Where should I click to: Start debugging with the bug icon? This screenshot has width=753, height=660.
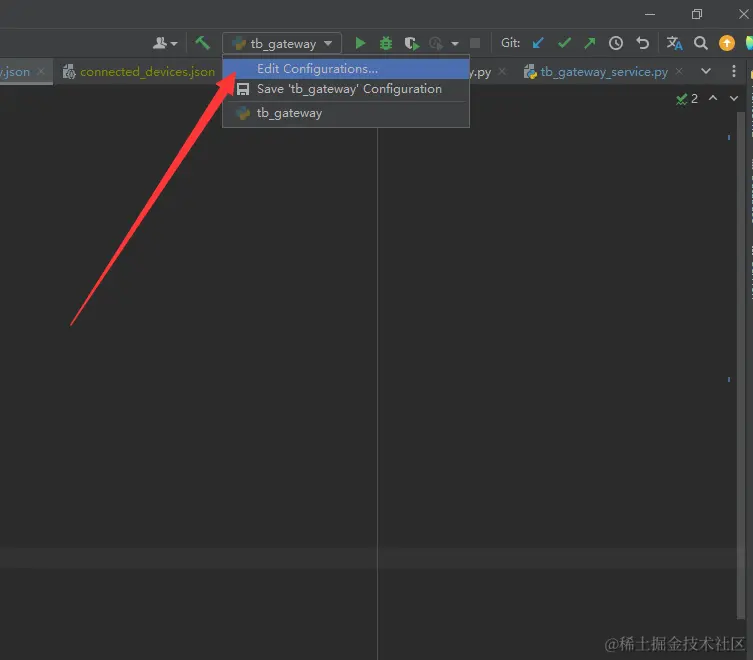pos(386,43)
